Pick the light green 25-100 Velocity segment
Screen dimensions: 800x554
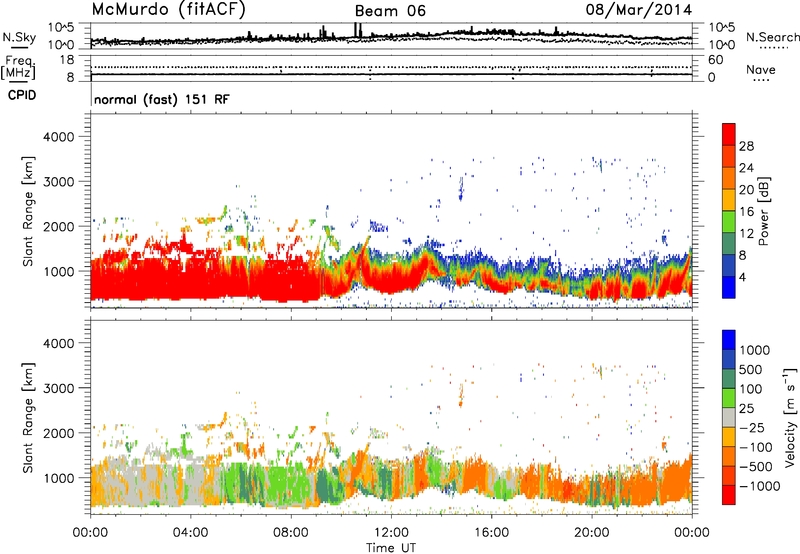pos(729,398)
